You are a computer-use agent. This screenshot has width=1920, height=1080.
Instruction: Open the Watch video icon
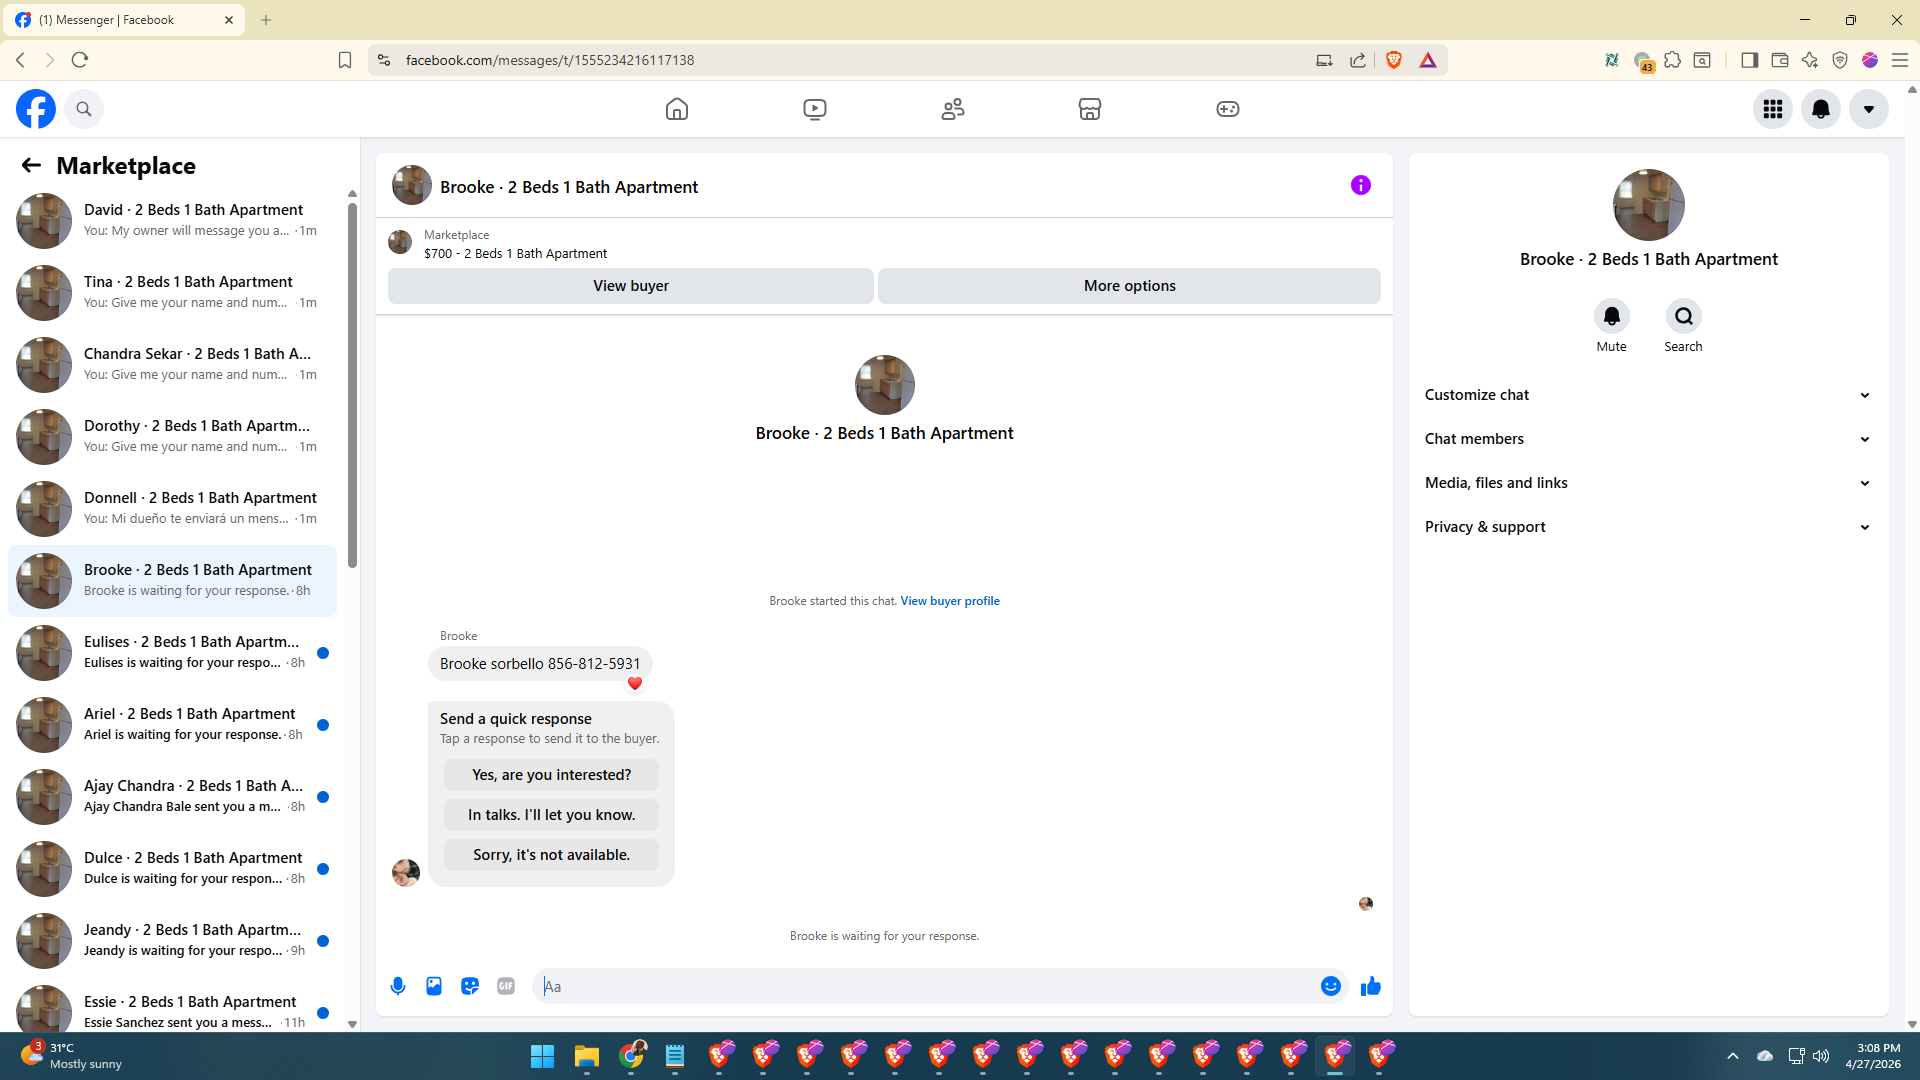(x=815, y=109)
